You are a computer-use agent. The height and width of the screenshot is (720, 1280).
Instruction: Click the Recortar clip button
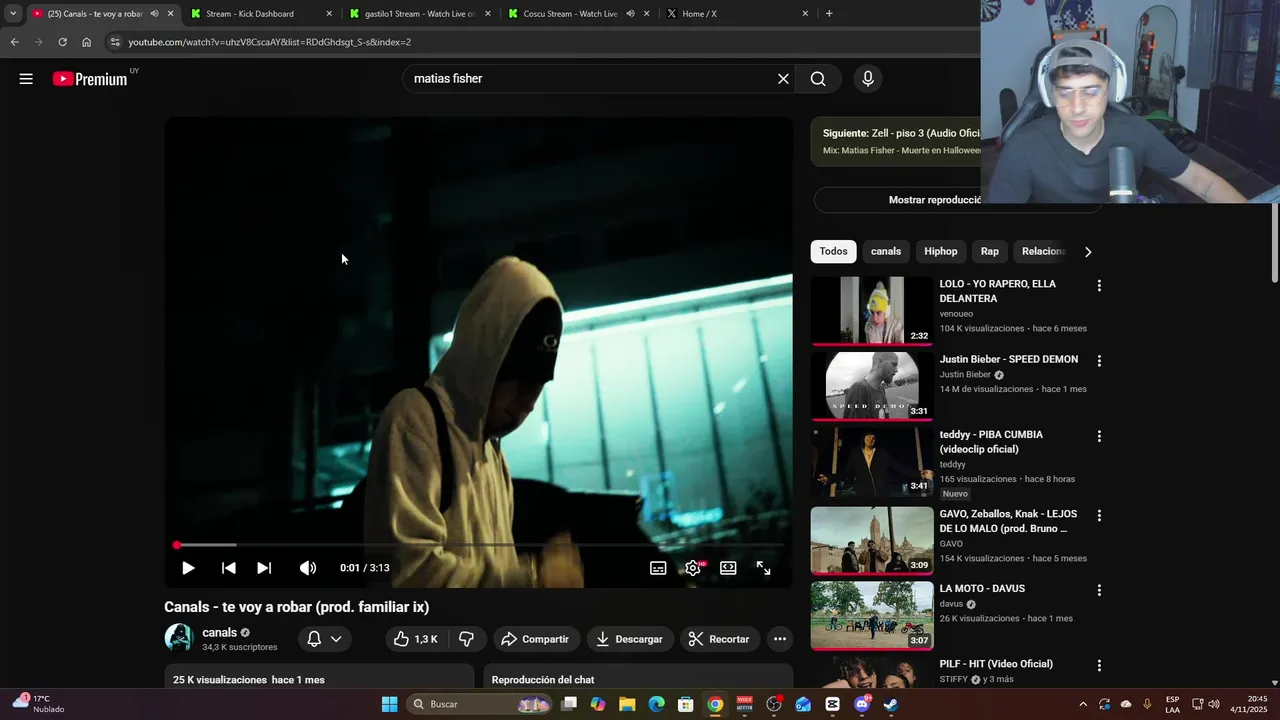719,639
